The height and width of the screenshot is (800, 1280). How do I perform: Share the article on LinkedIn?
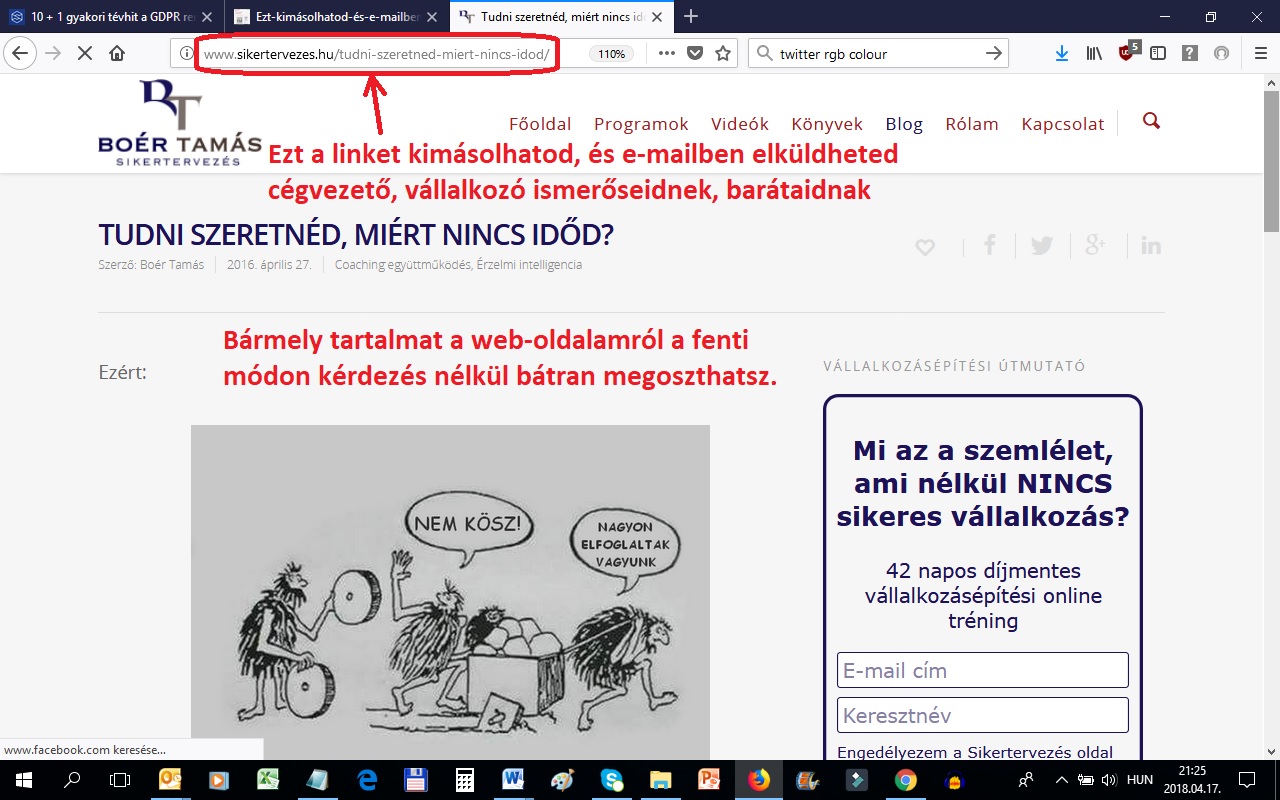[x=1151, y=245]
